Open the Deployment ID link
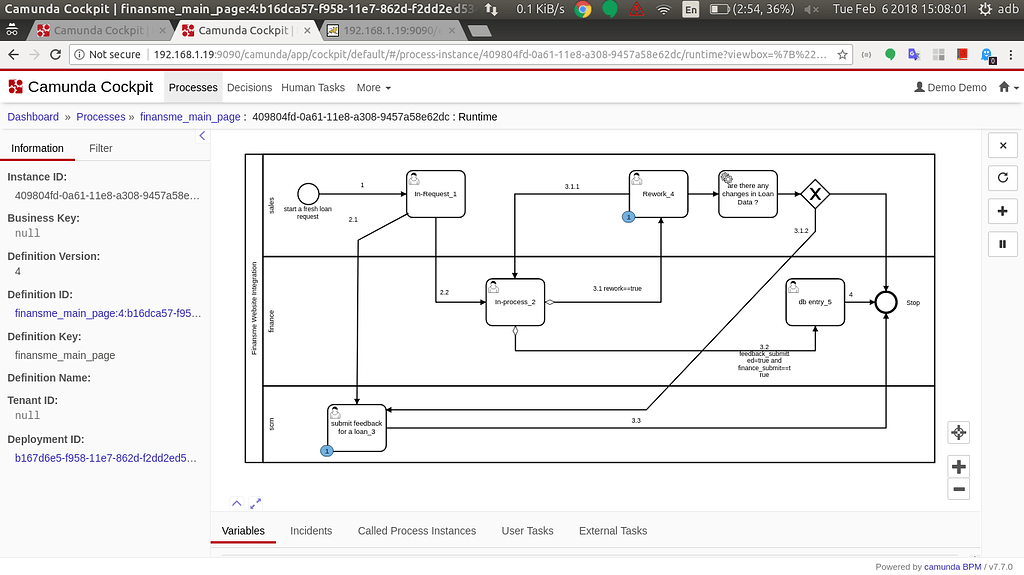 pos(107,458)
